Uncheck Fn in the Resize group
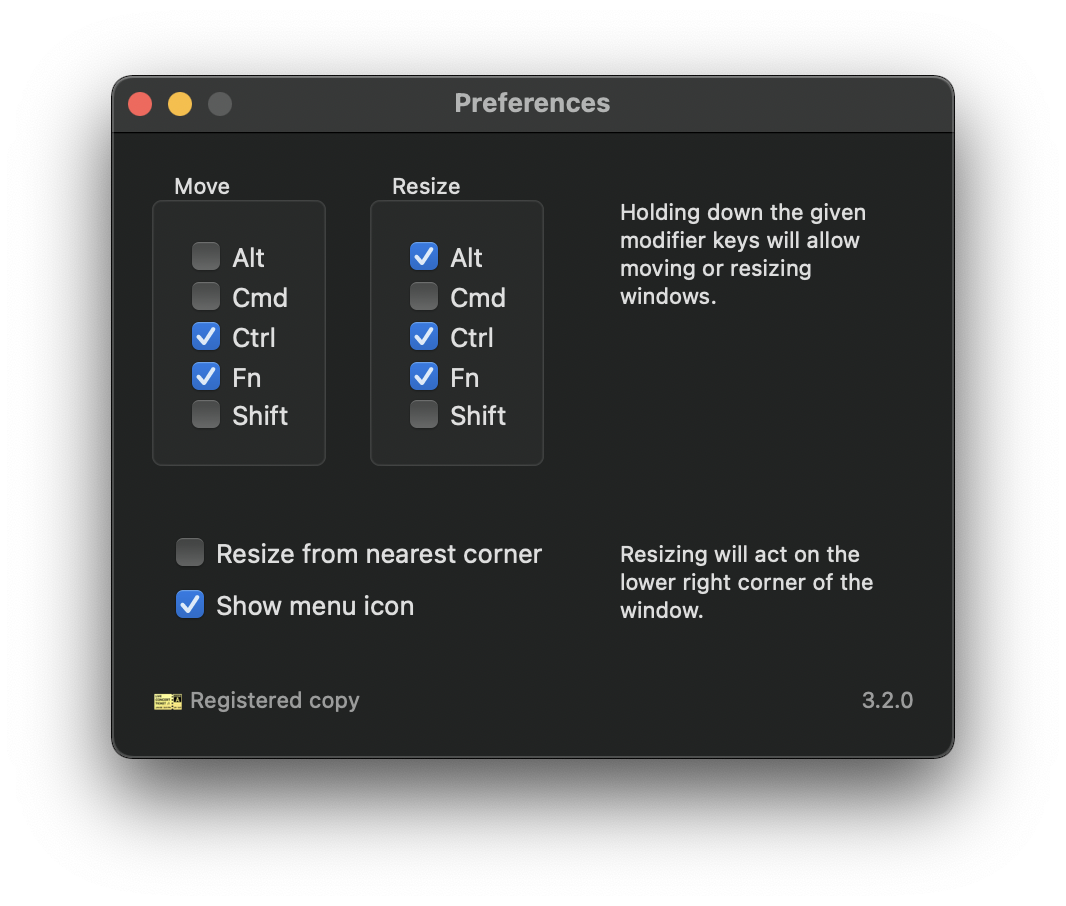Screen dimensions: 1066x906 coord(424,376)
